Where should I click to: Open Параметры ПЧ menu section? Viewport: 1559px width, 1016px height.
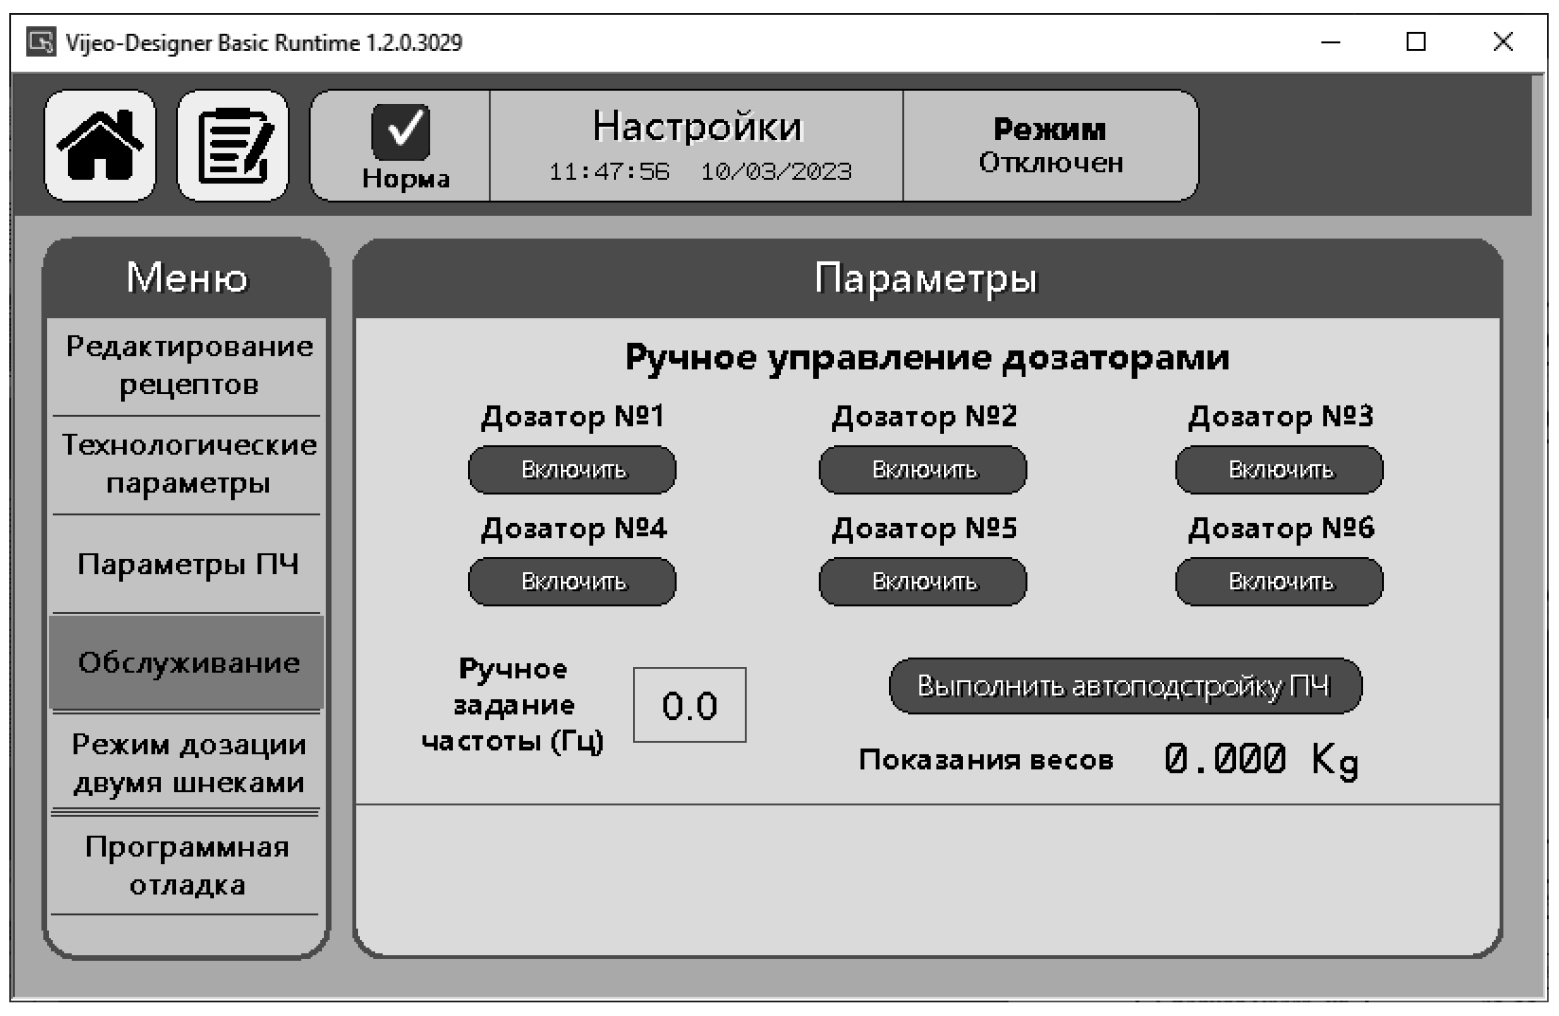[188, 564]
